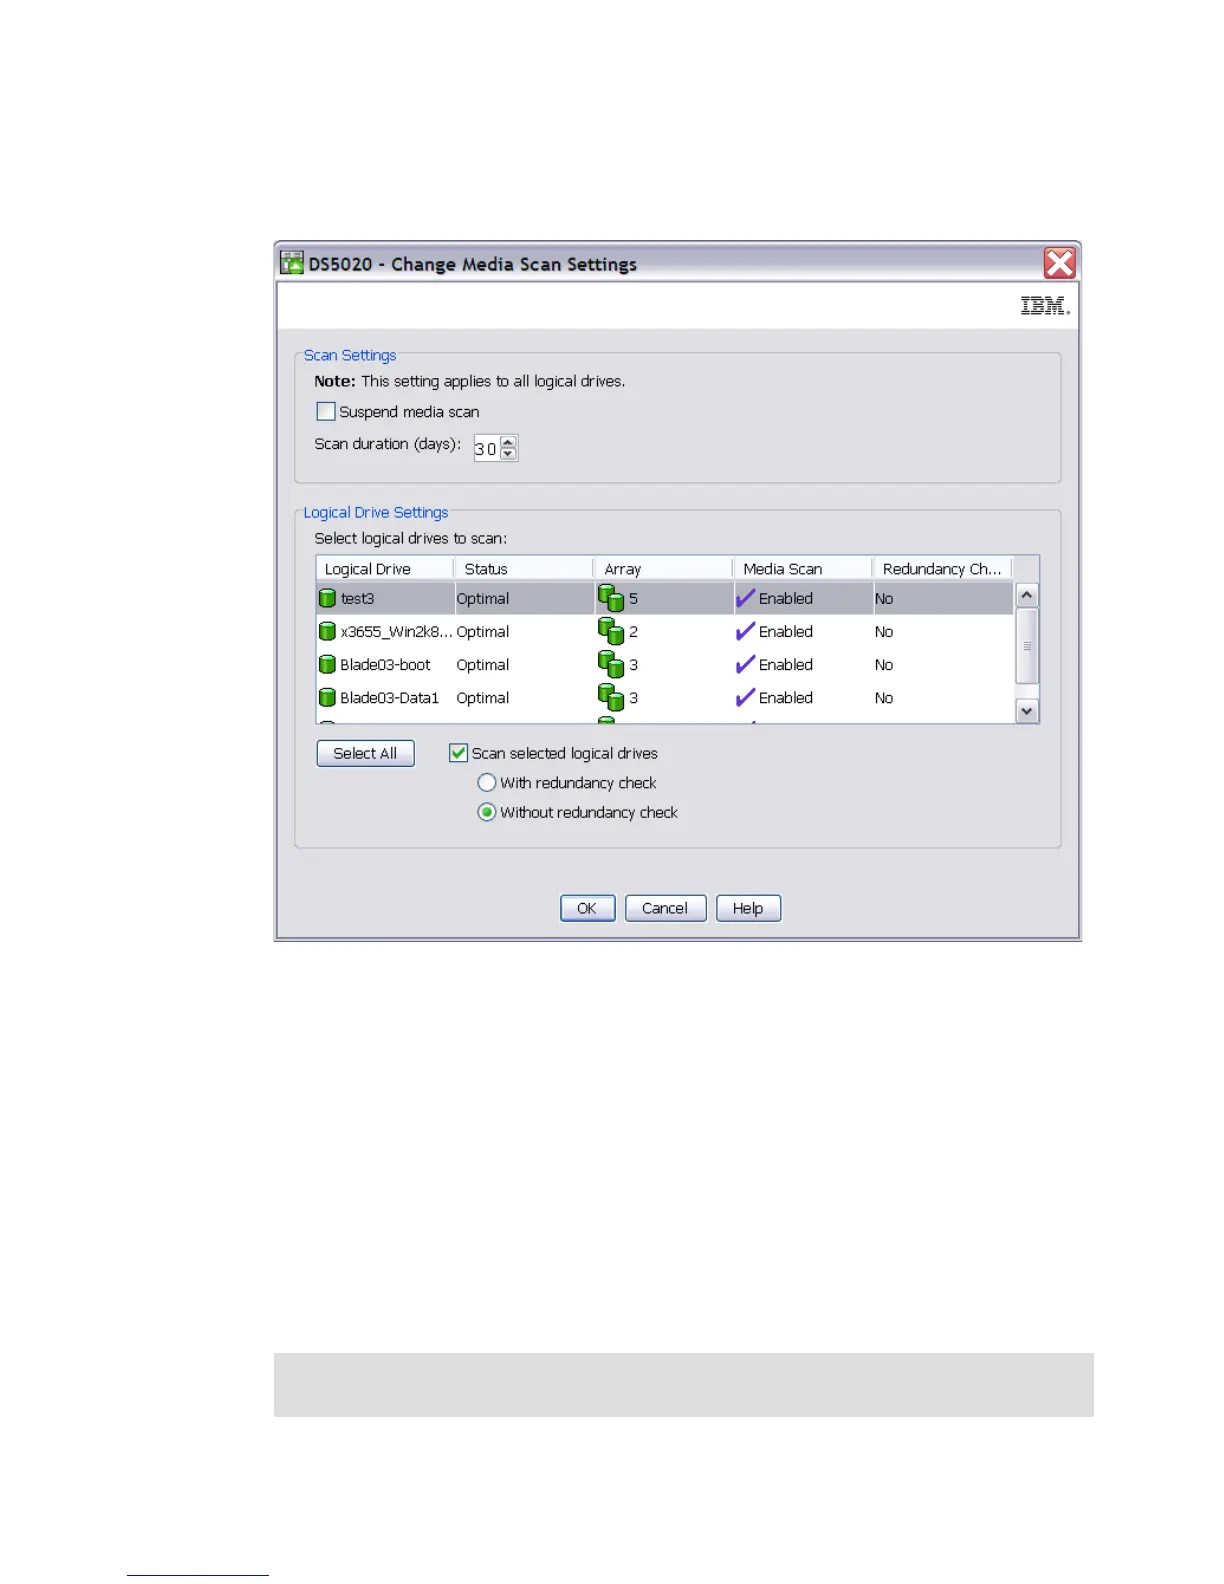Click scroll down arrow of drive list

click(1027, 711)
